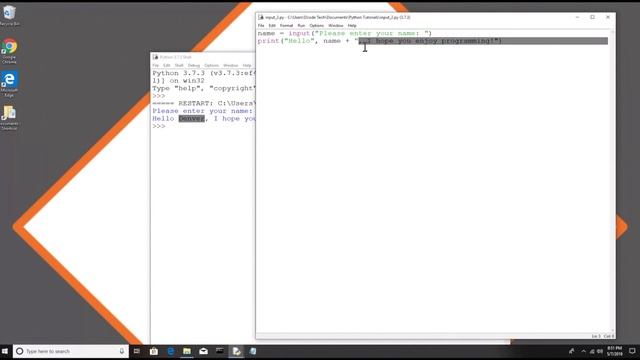Click the Type here to search box
Viewport: 640px width, 360px height.
71,351
